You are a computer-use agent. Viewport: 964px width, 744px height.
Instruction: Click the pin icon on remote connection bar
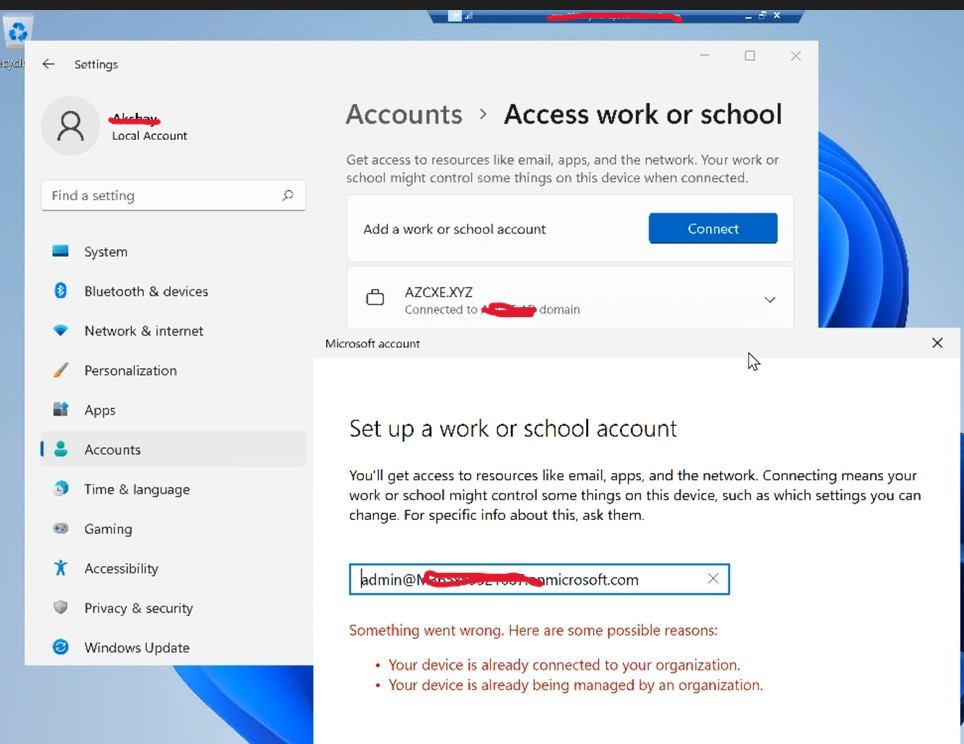tap(455, 16)
